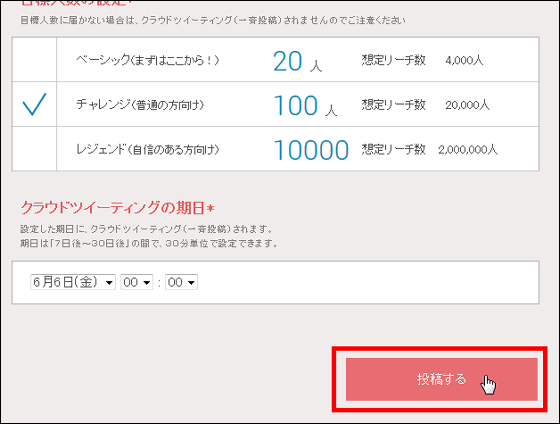The height and width of the screenshot is (424, 560).
Task: Click the レジェンド(自信のある方向け) label
Action: [148, 149]
